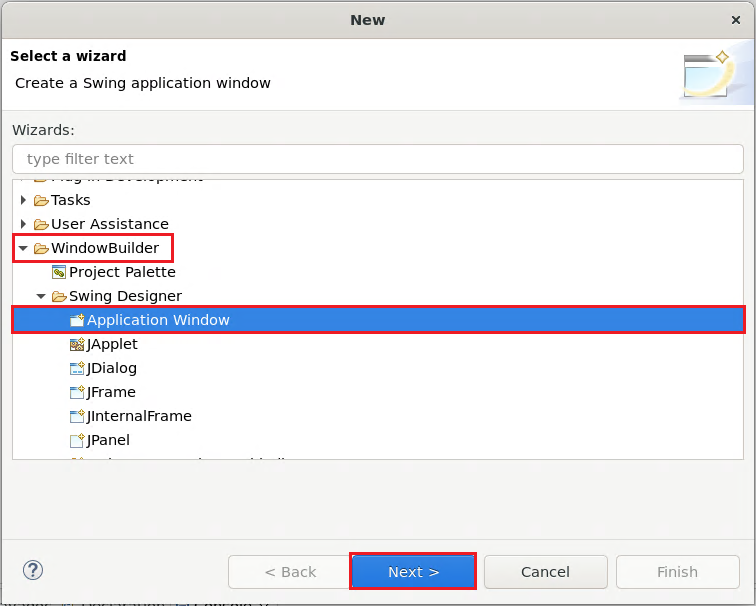
Task: Click the Project Palette icon
Action: point(59,272)
